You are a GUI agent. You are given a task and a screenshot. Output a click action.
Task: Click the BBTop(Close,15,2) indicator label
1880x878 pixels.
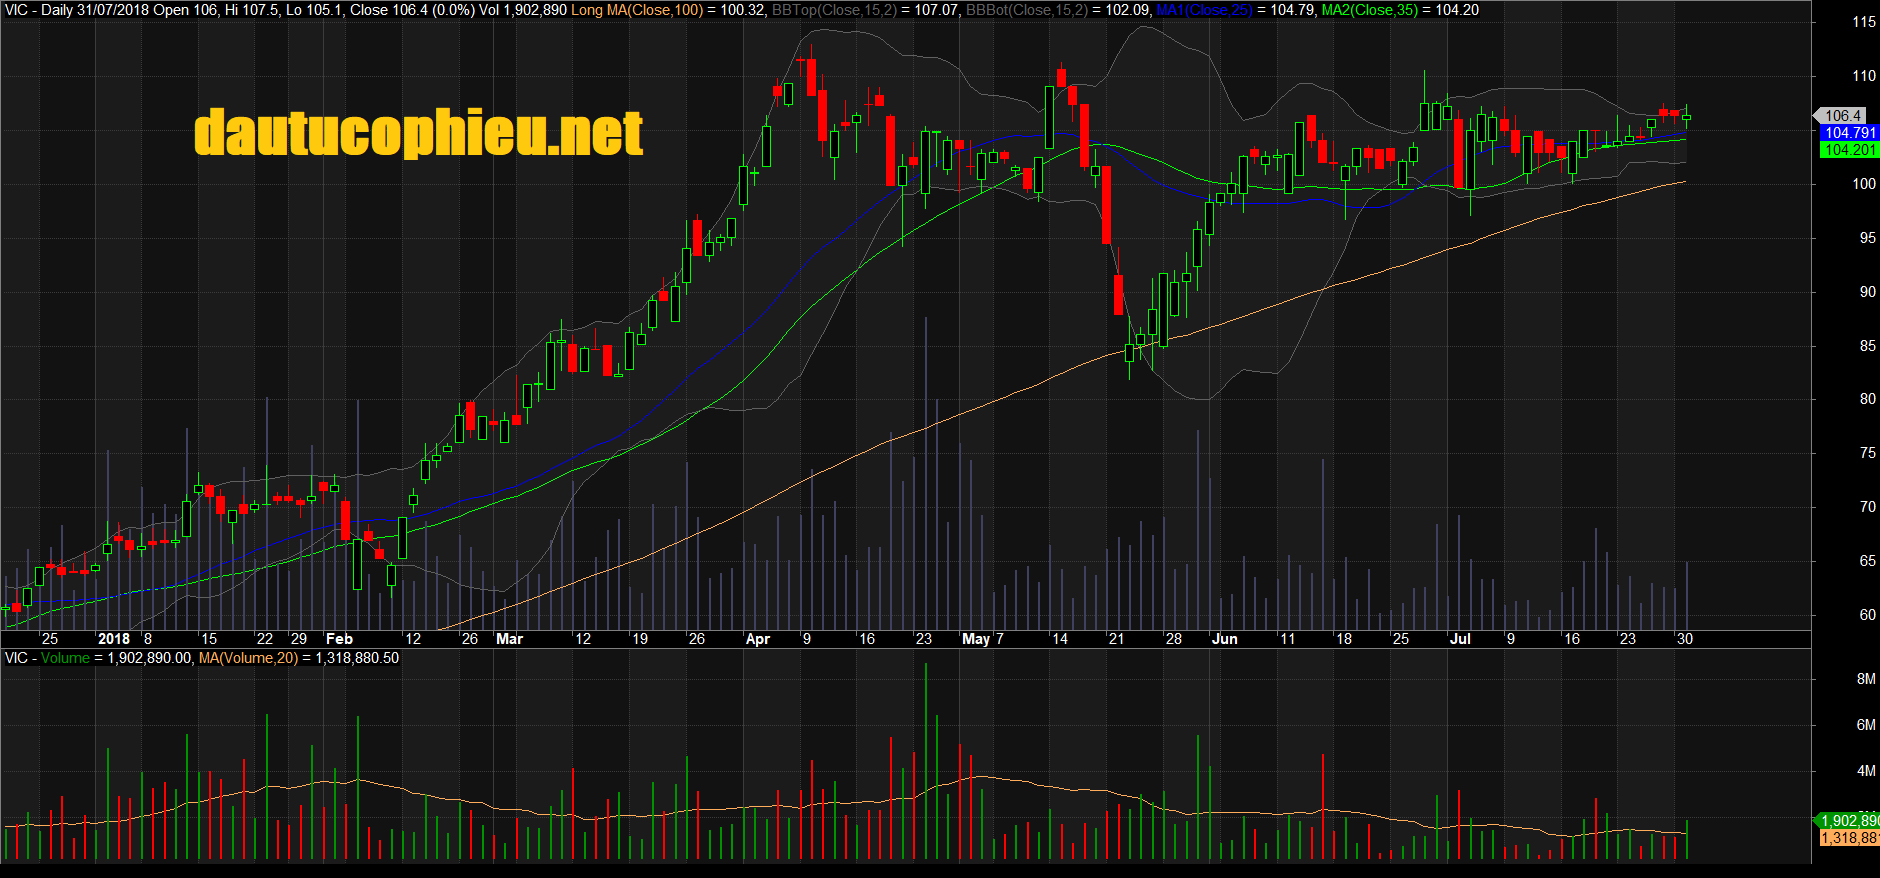pyautogui.click(x=833, y=10)
